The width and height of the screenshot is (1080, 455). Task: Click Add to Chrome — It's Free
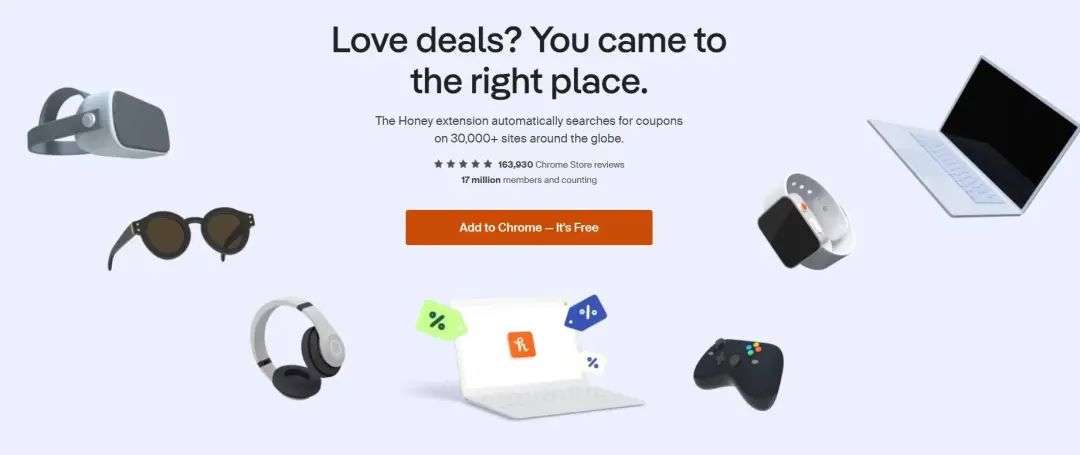[529, 227]
